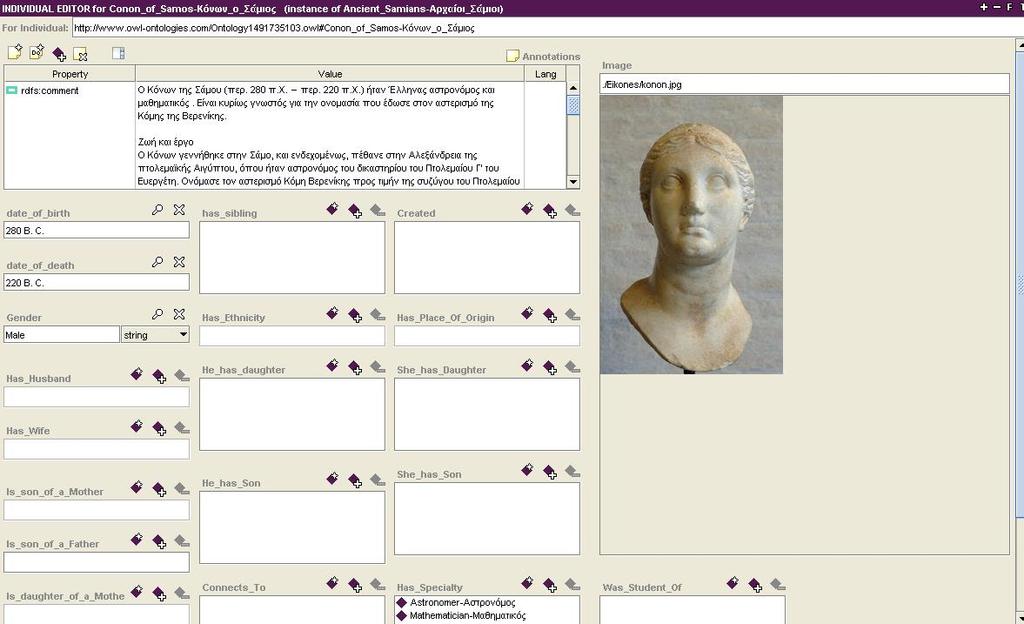Add an existing instance to Has_Ethnicity
The width and height of the screenshot is (1024, 624).
tap(355, 315)
